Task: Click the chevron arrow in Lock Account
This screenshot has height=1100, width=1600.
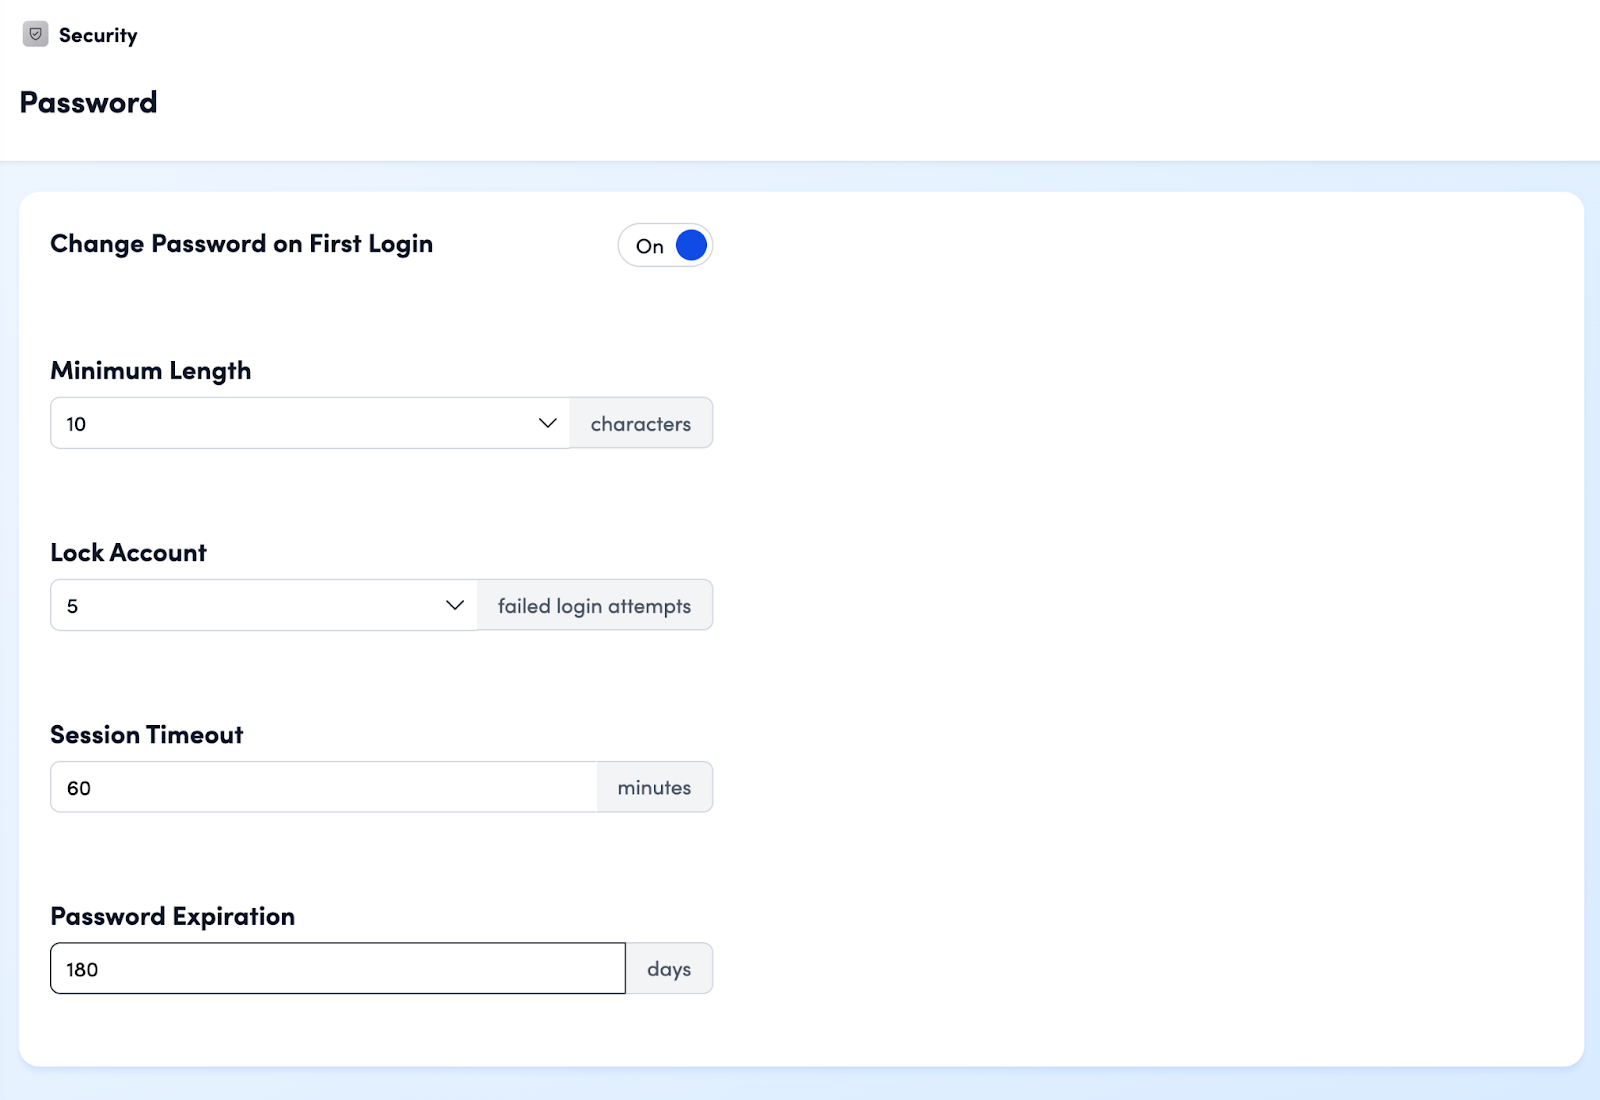Action: point(455,605)
